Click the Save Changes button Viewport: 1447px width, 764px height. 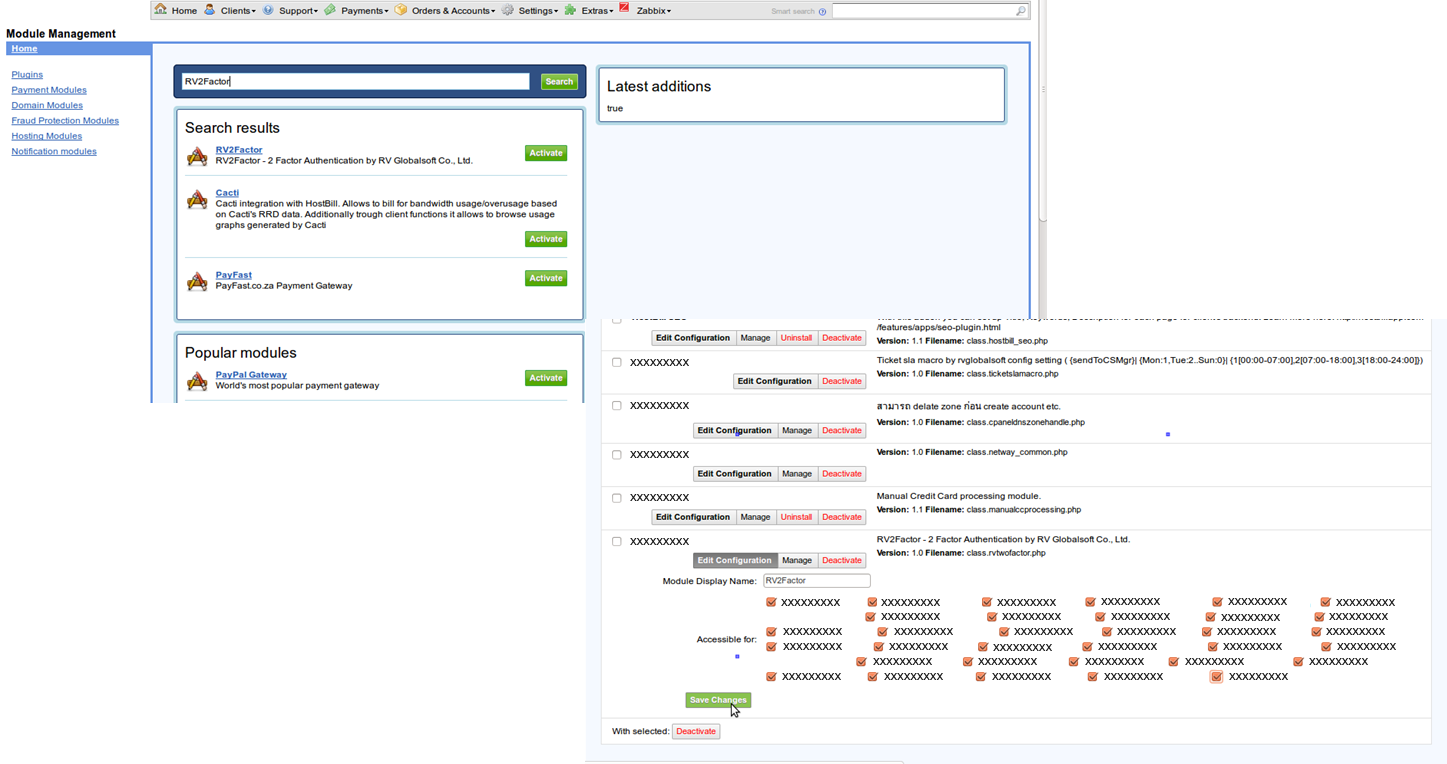[x=718, y=700]
